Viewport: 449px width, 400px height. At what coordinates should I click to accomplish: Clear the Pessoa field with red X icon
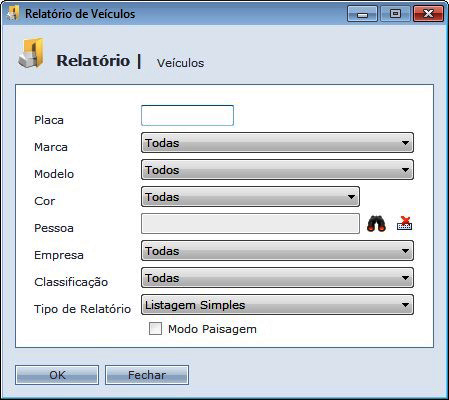404,223
